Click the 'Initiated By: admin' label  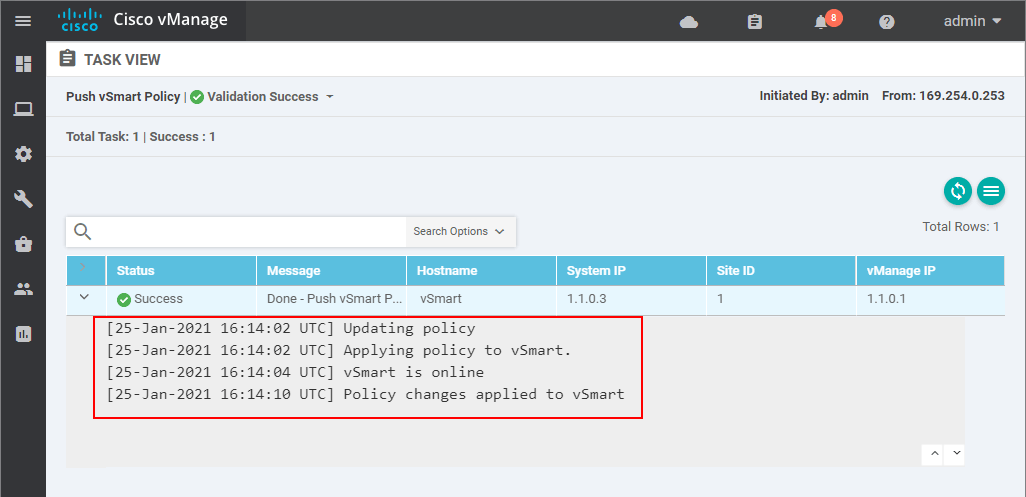pyautogui.click(x=814, y=95)
